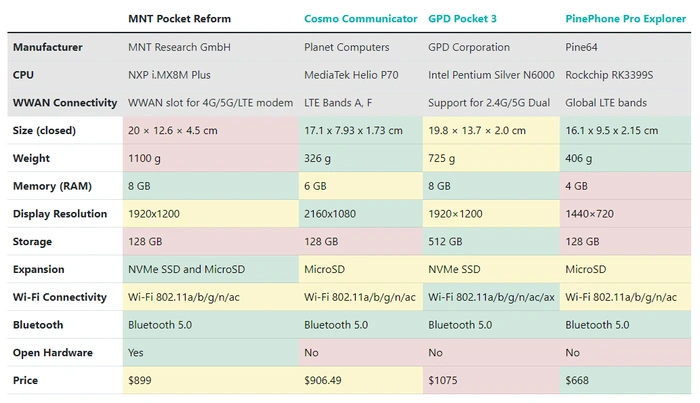The width and height of the screenshot is (700, 403).
Task: Click the Display Resolution row label
Action: (x=60, y=214)
